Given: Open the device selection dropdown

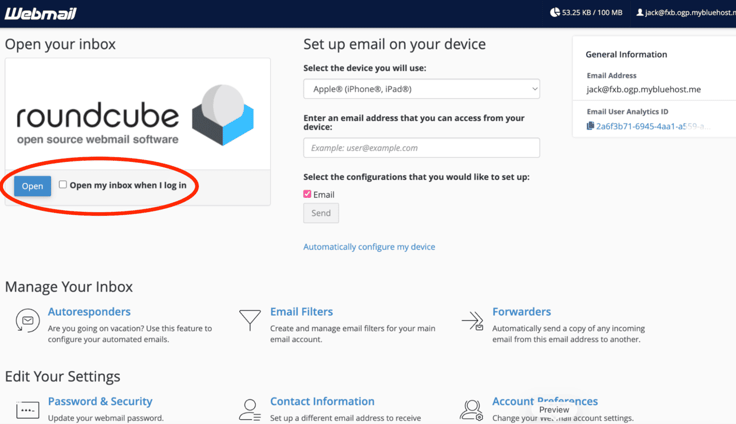Looking at the screenshot, I should 421,89.
